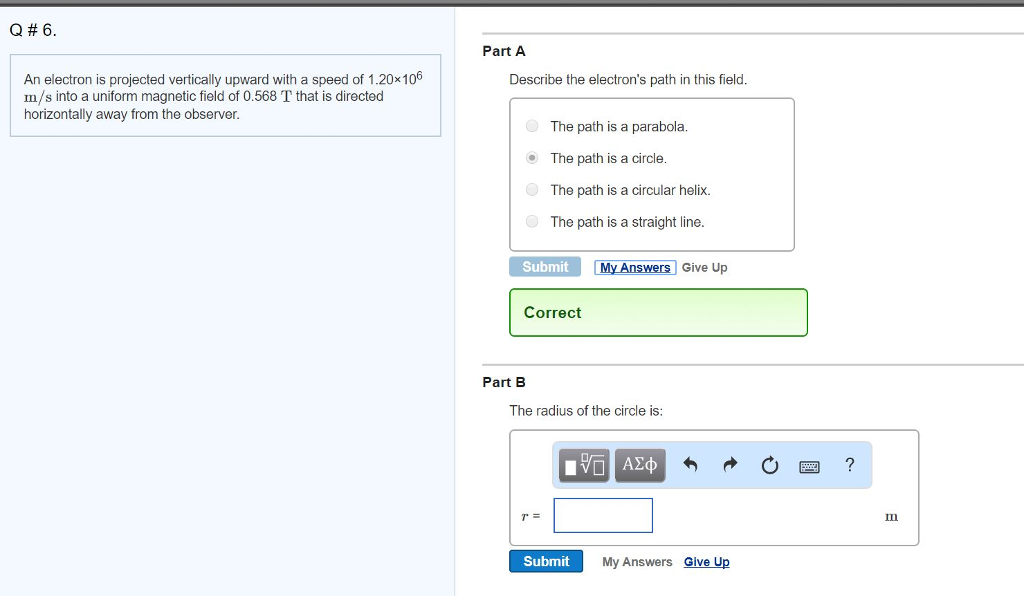This screenshot has height=596, width=1024.
Task: Click the undo arrow in equation toolbar
Action: coord(690,464)
